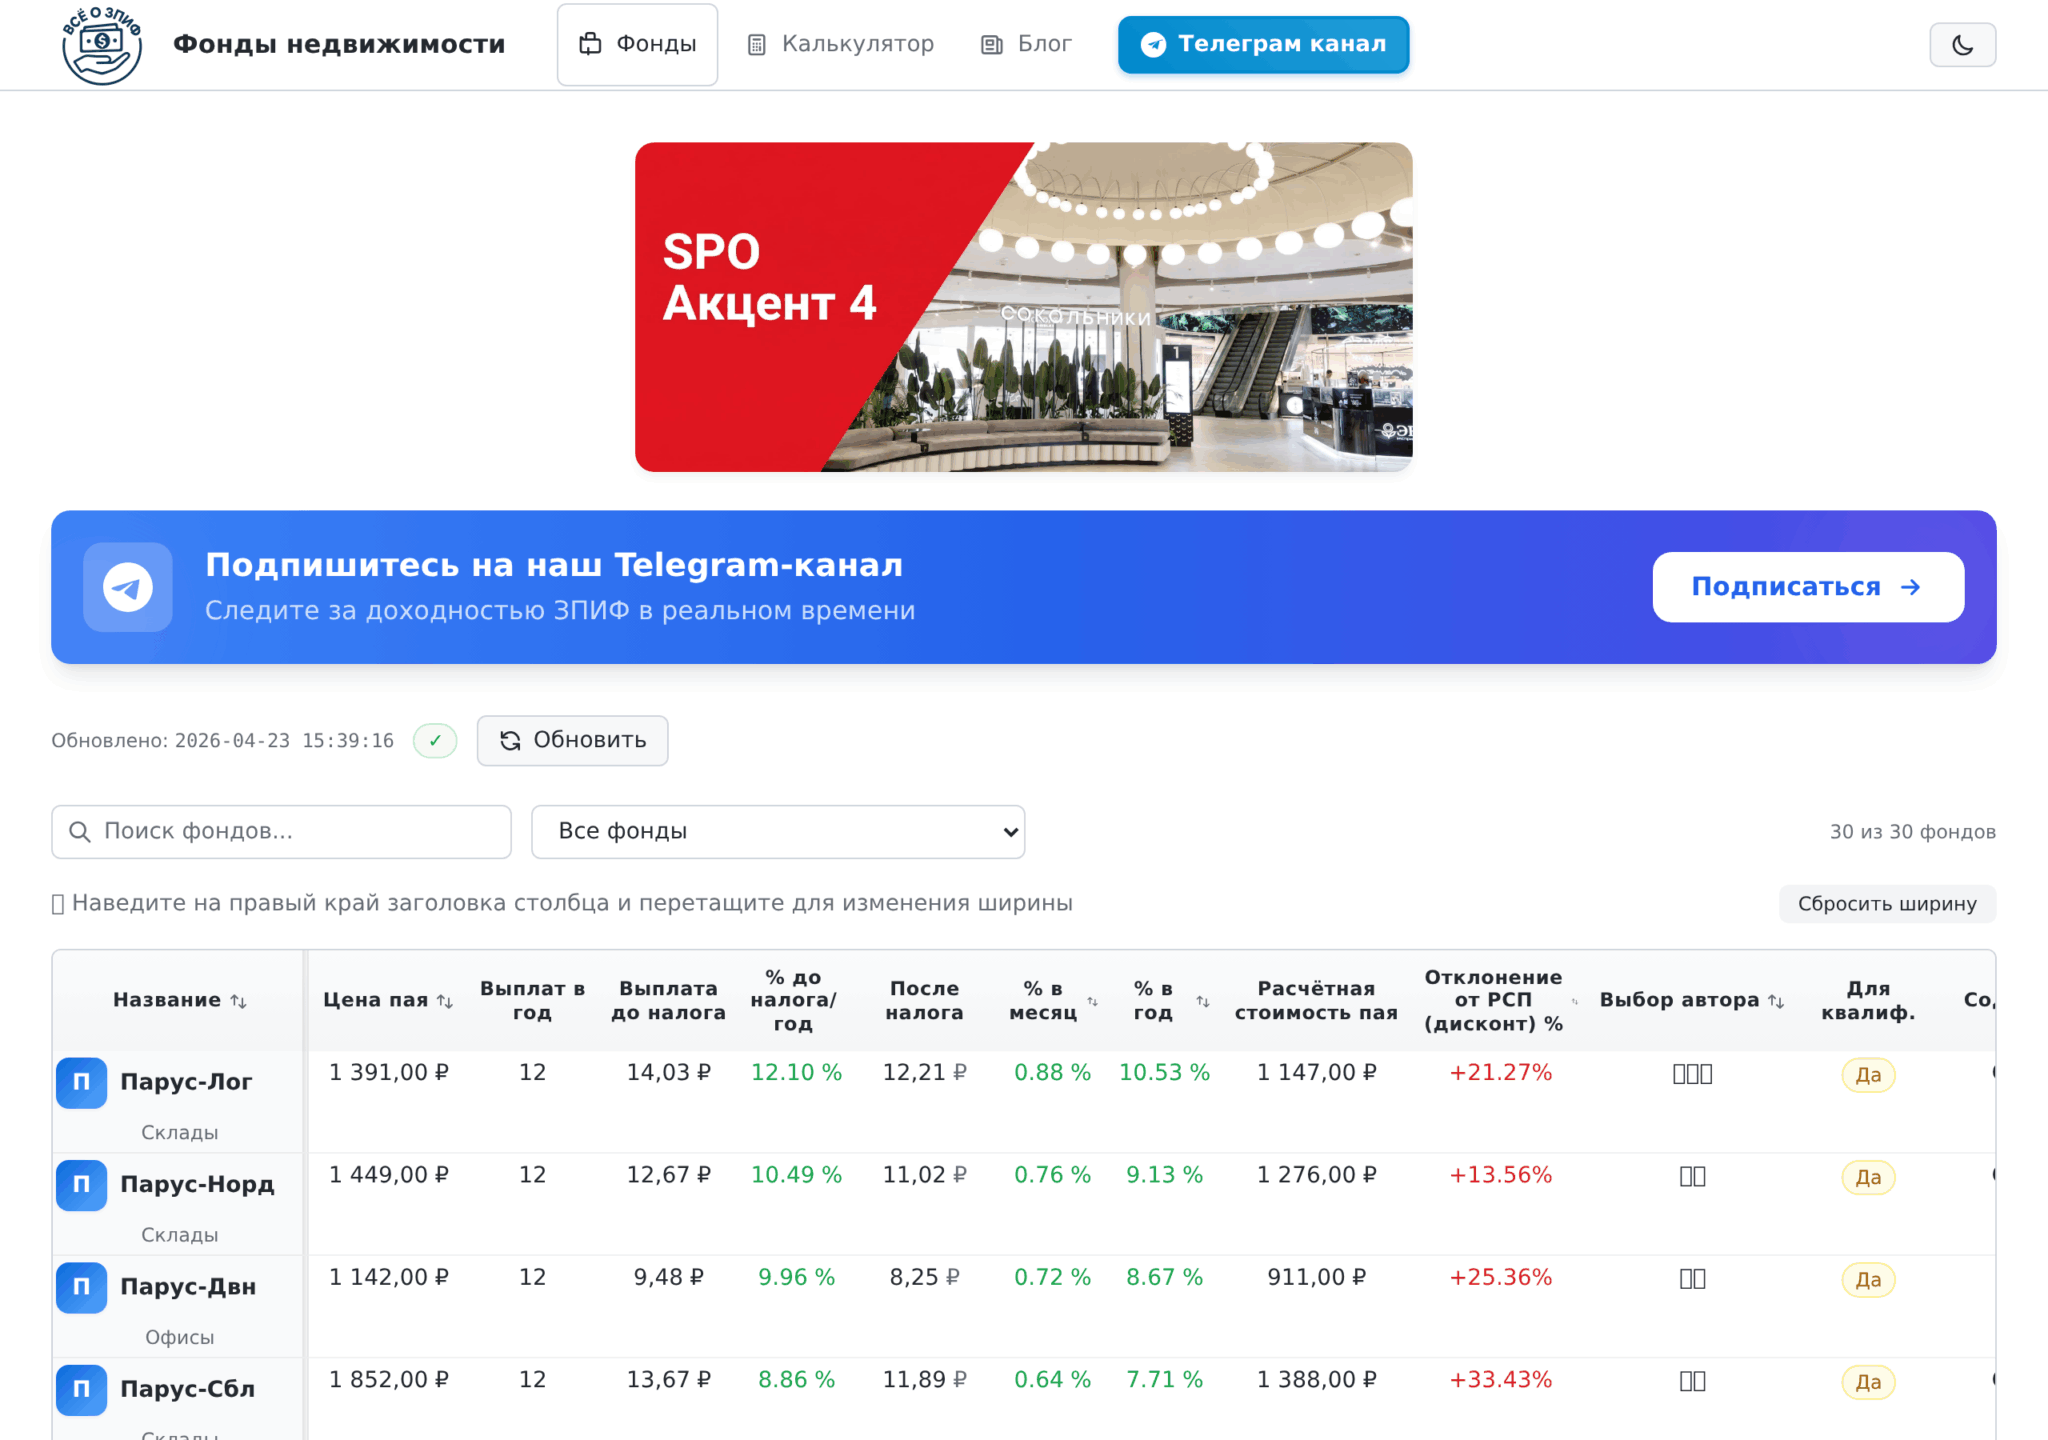The width and height of the screenshot is (2048, 1440).
Task: Click the magnifier icon in search field
Action: [80, 832]
